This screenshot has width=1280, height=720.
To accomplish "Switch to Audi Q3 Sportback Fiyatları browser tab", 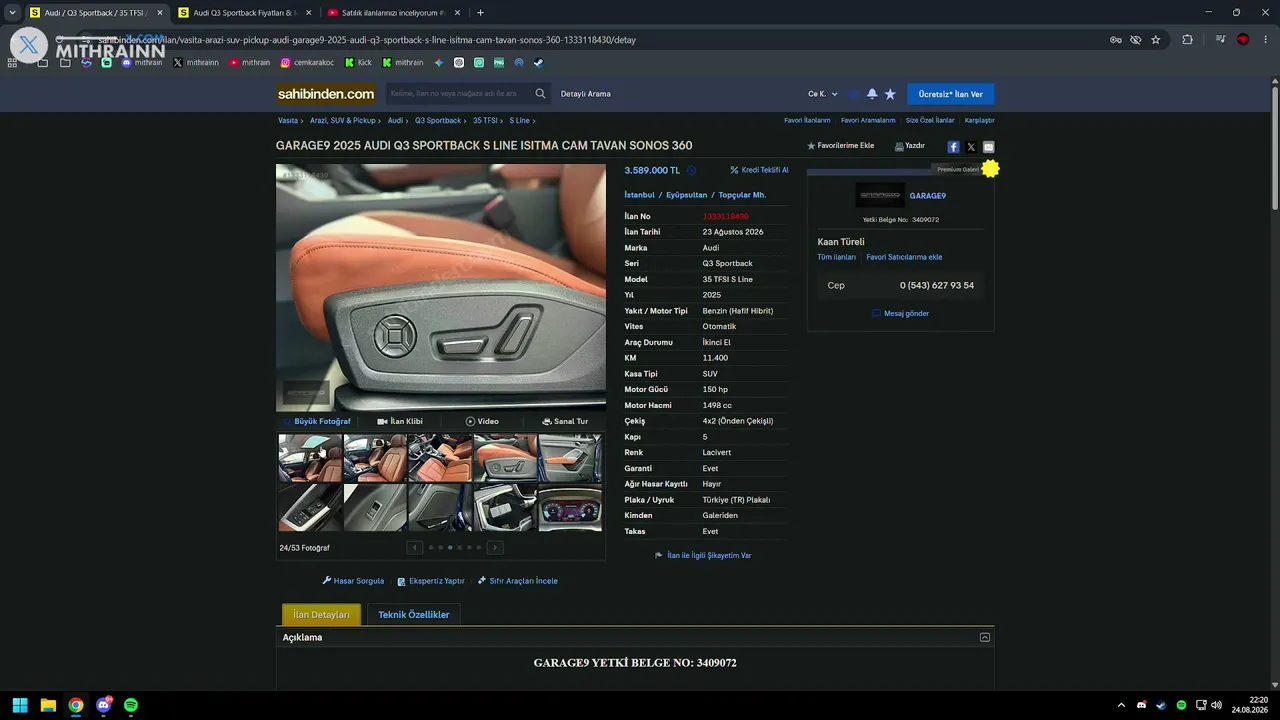I will click(x=243, y=13).
